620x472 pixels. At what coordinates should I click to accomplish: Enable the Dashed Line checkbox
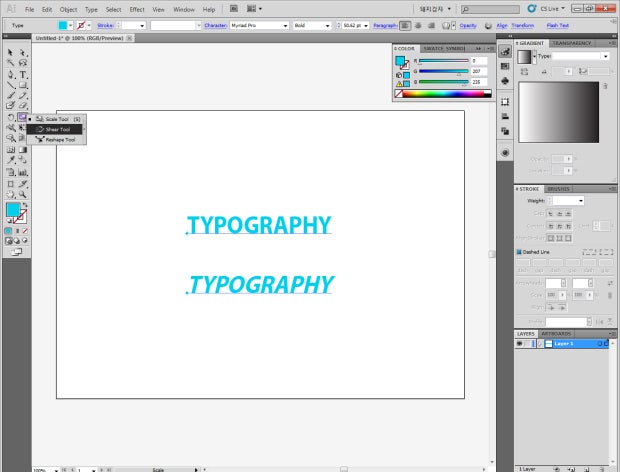coord(519,252)
